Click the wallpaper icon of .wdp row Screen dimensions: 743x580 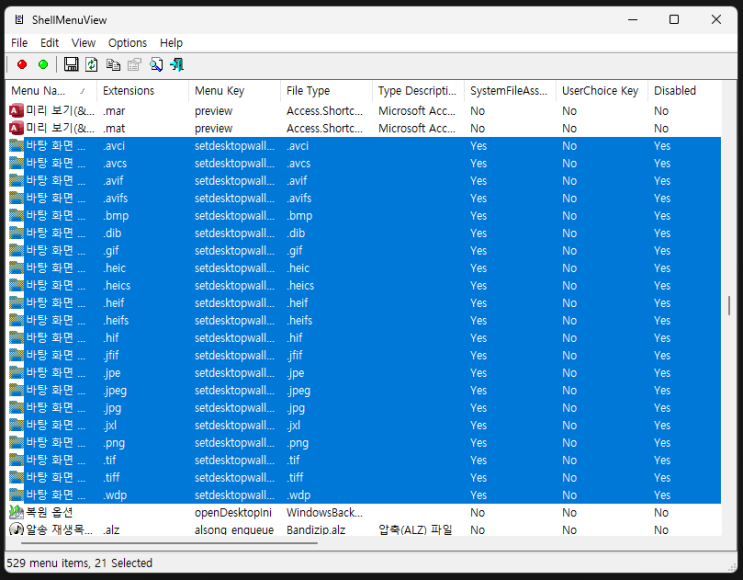coord(16,495)
